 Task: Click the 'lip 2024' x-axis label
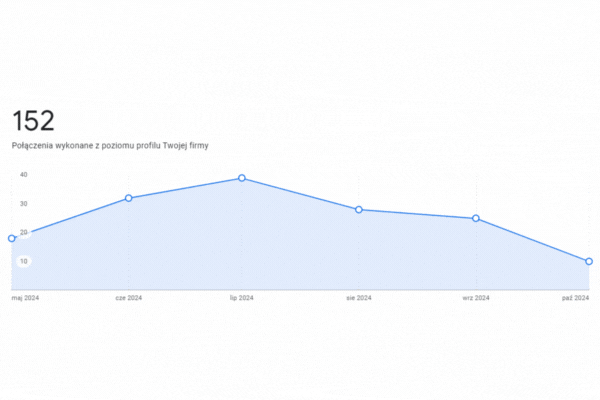242,297
